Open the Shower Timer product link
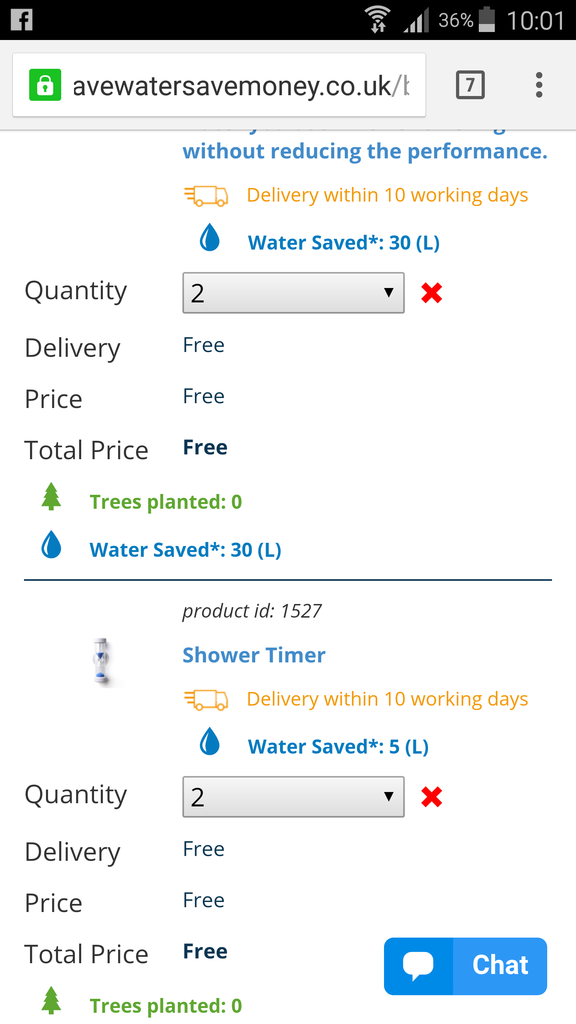 pyautogui.click(x=254, y=655)
